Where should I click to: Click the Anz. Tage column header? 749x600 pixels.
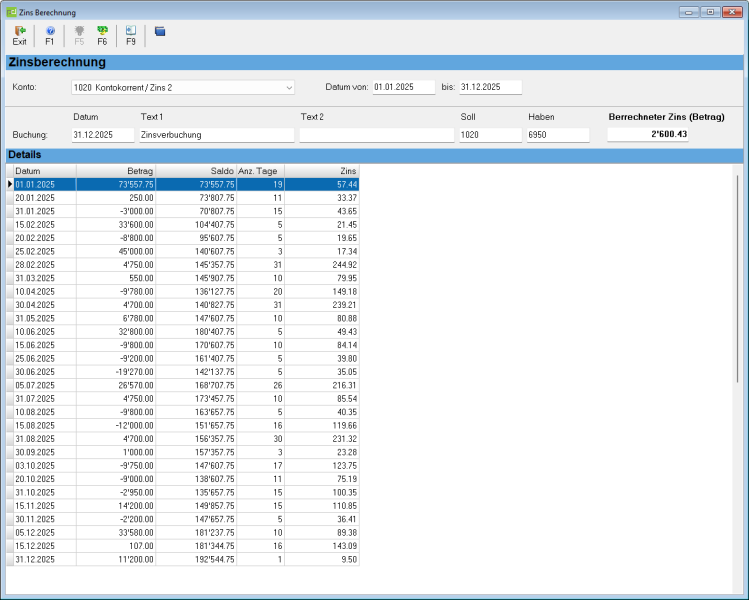click(260, 171)
